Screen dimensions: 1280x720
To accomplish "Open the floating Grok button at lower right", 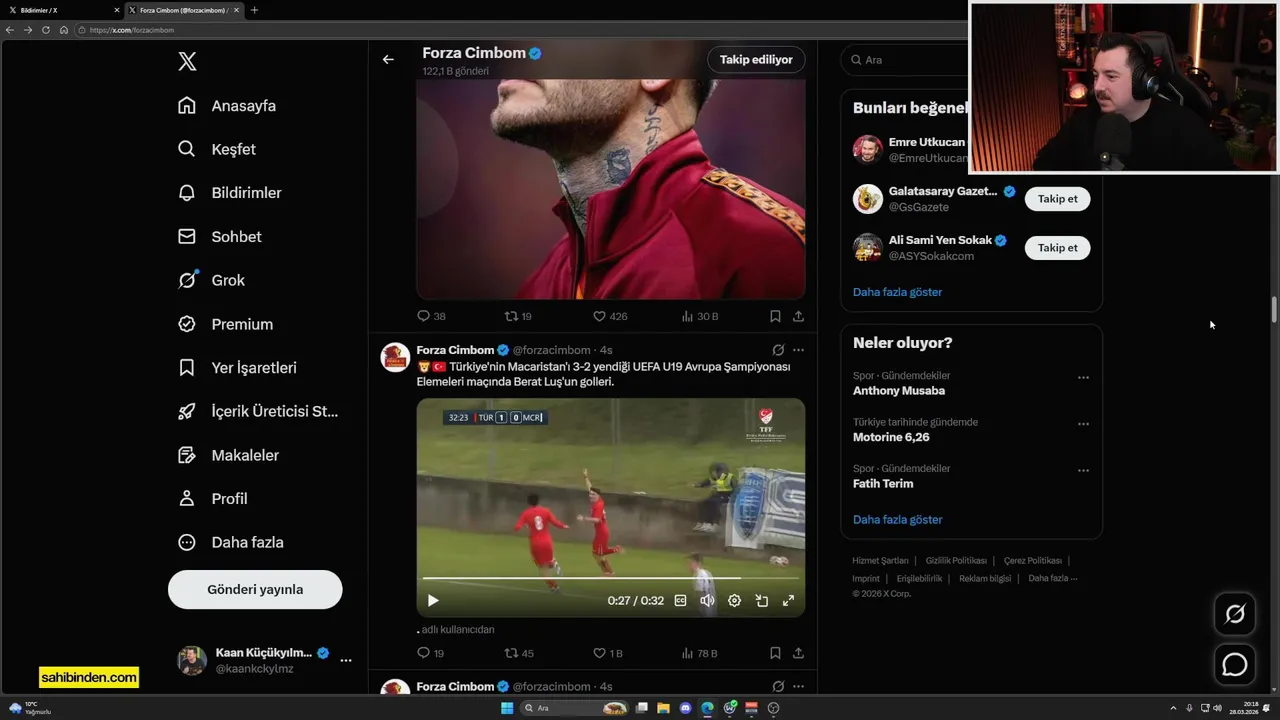I will [1235, 614].
